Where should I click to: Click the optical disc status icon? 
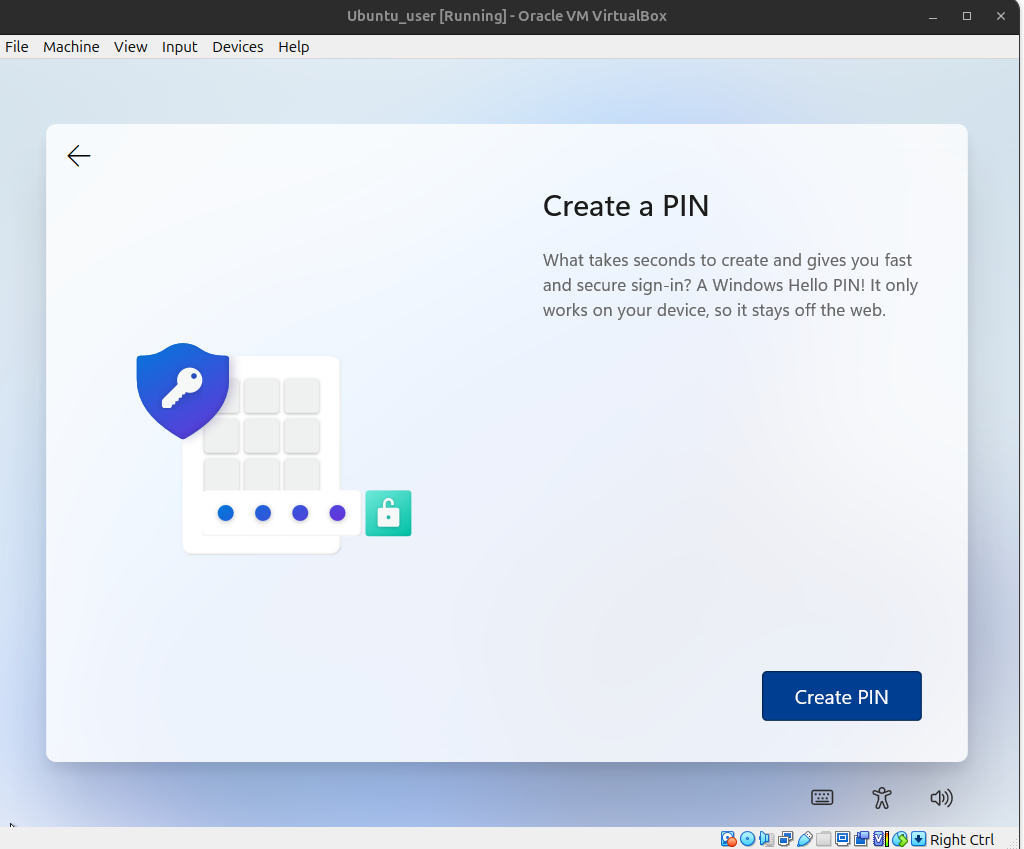click(x=747, y=839)
